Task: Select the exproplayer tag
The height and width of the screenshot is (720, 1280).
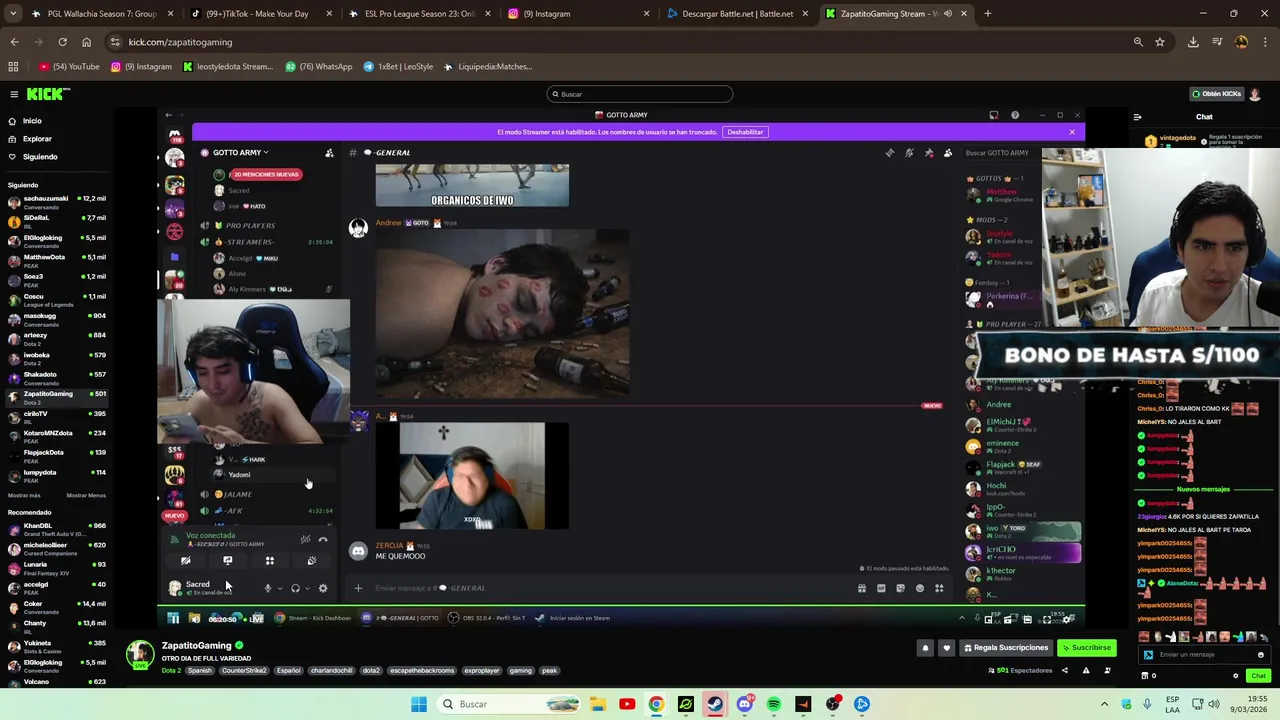Action: [482, 671]
